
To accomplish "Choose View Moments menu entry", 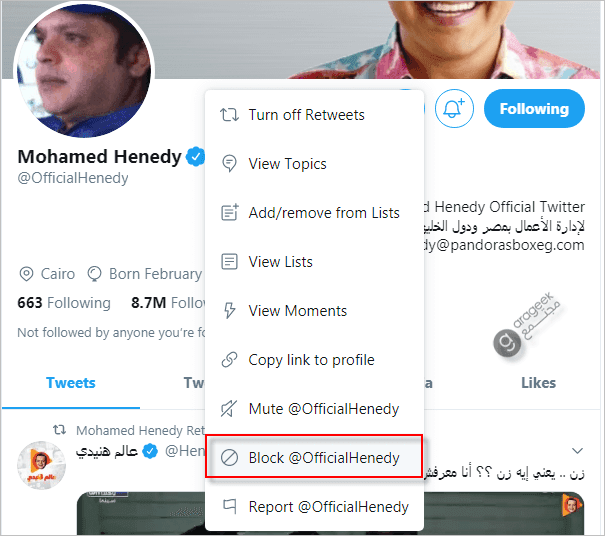I will pos(297,311).
